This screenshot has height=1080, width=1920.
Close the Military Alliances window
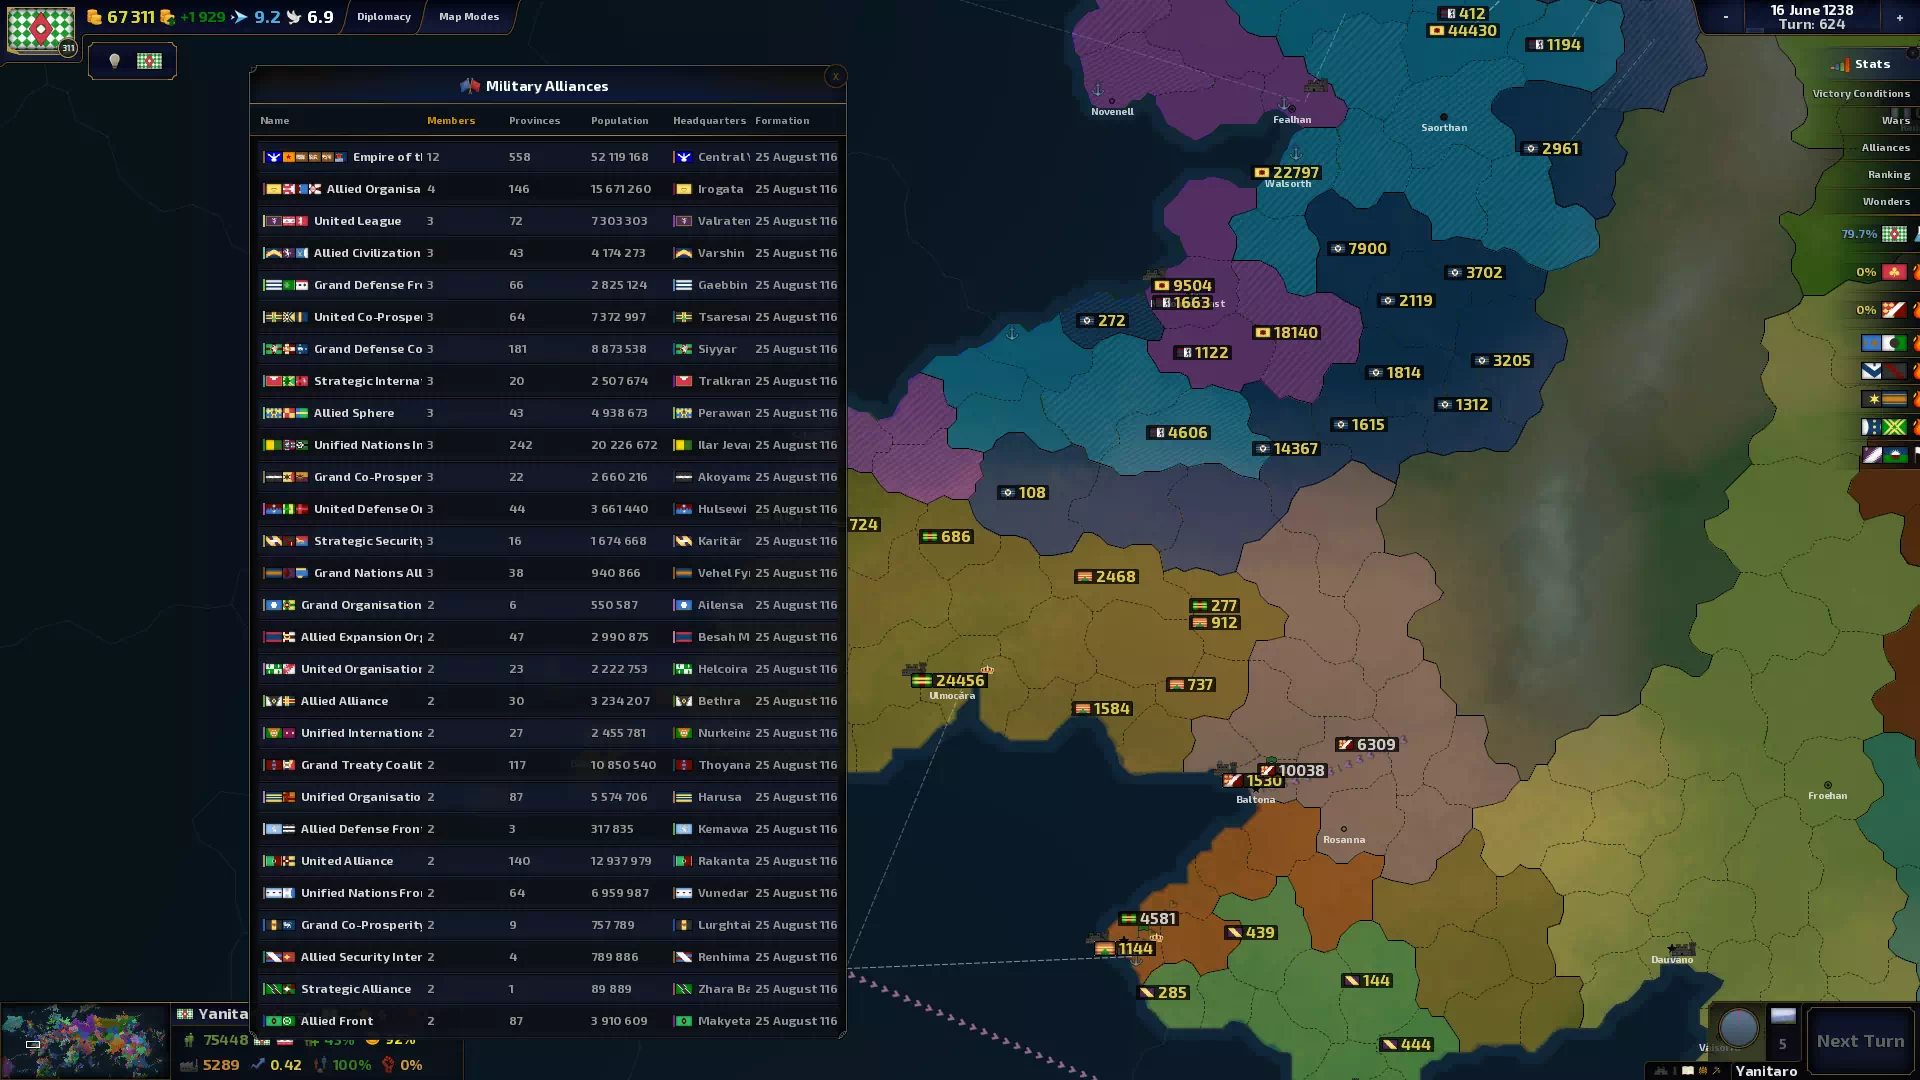[x=836, y=76]
